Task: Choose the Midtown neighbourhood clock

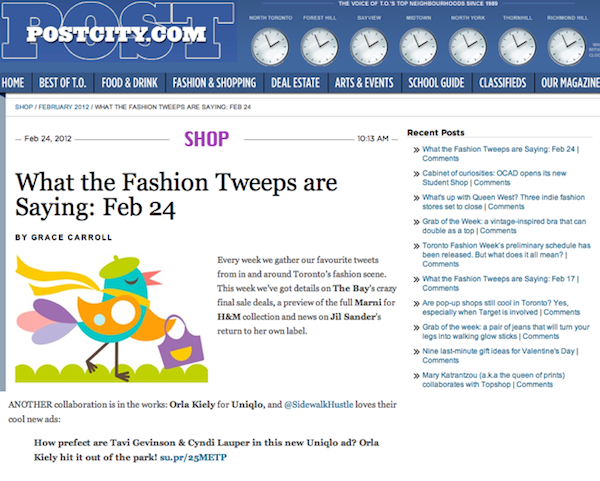Action: 418,45
